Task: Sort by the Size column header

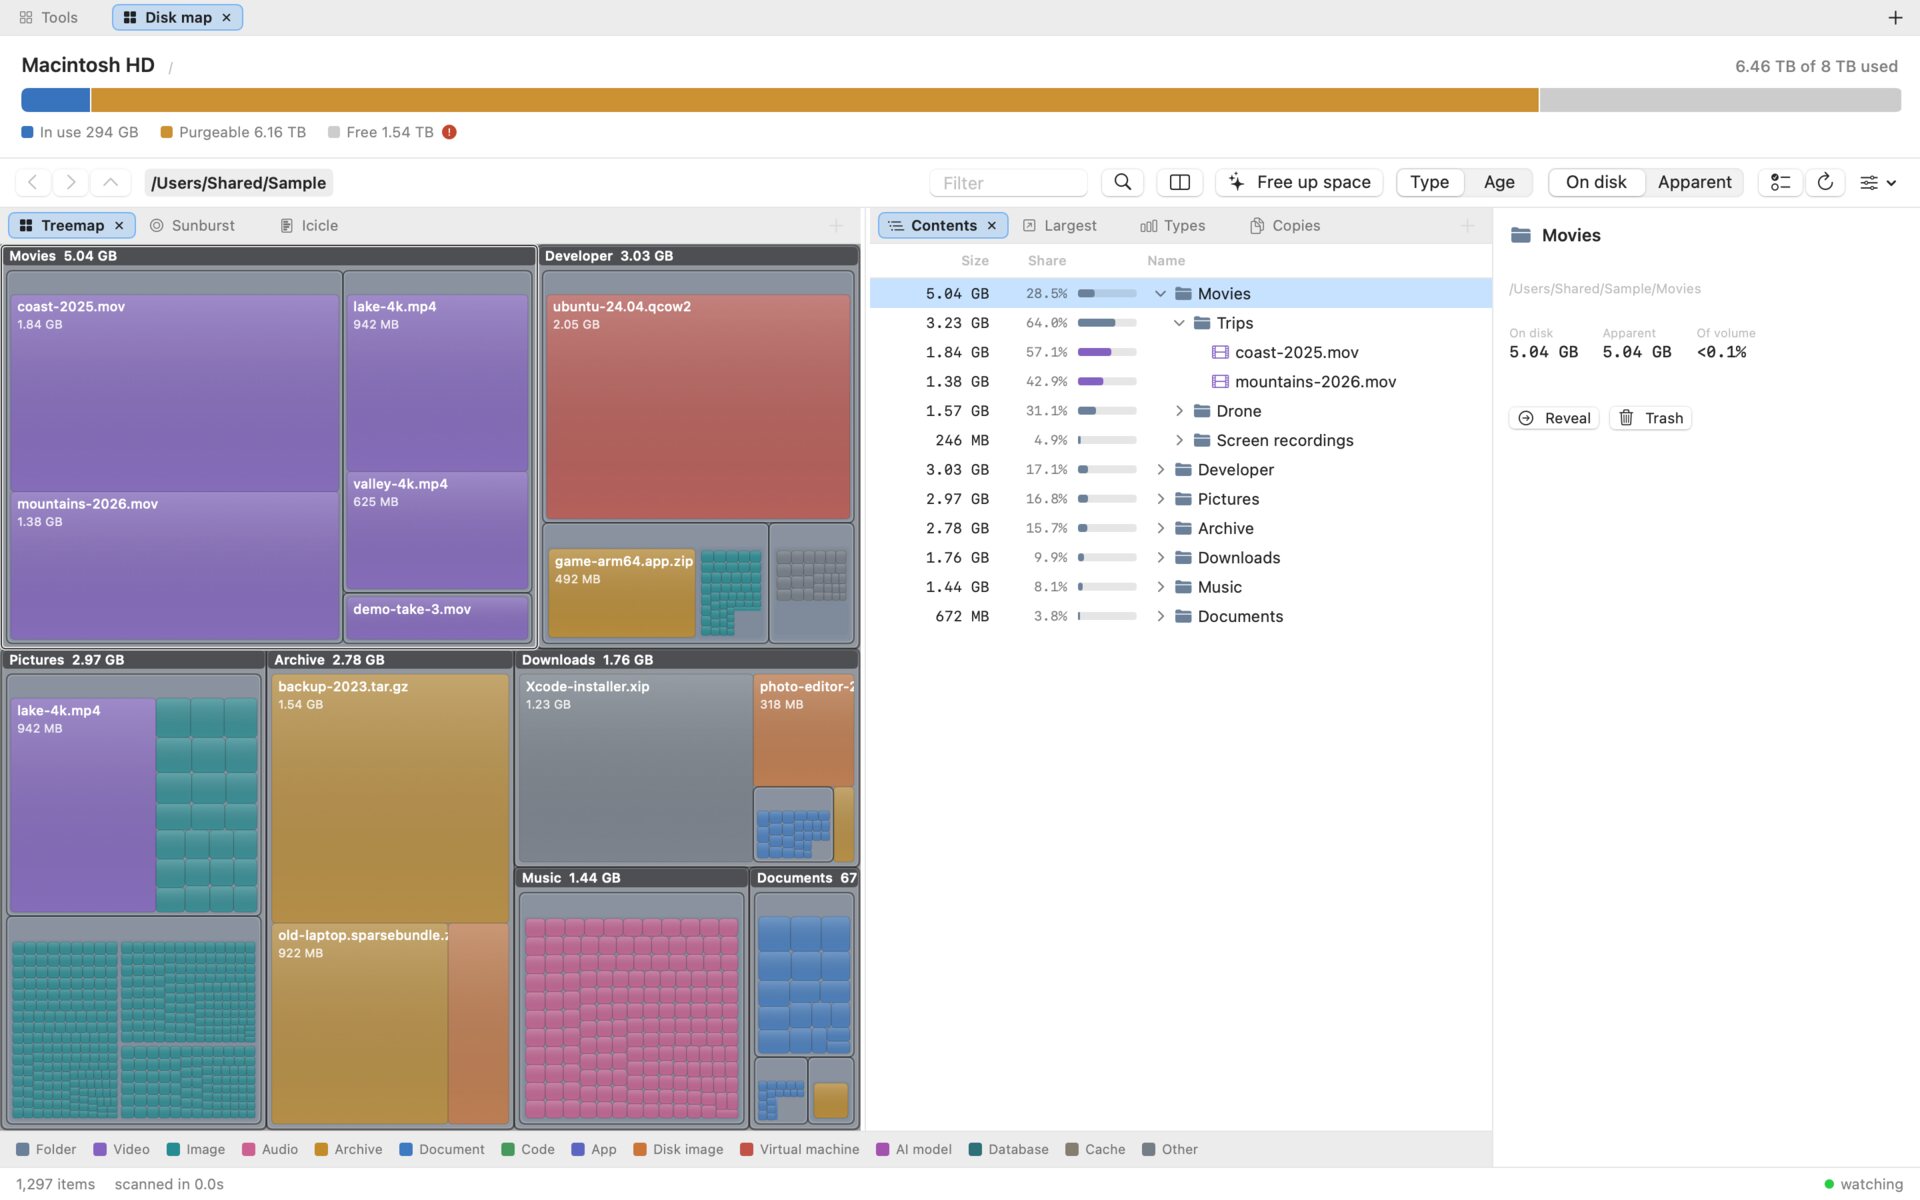Action: pos(974,260)
